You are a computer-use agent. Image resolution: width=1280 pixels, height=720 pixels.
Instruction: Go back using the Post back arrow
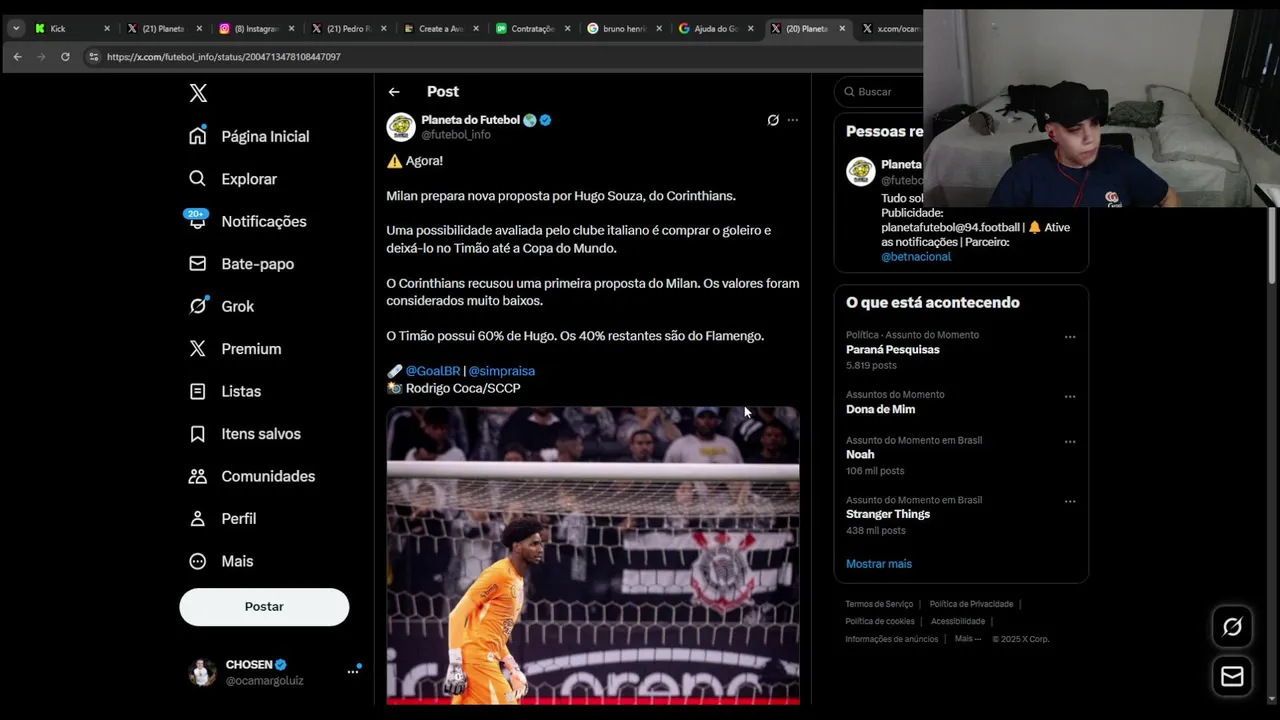point(394,91)
